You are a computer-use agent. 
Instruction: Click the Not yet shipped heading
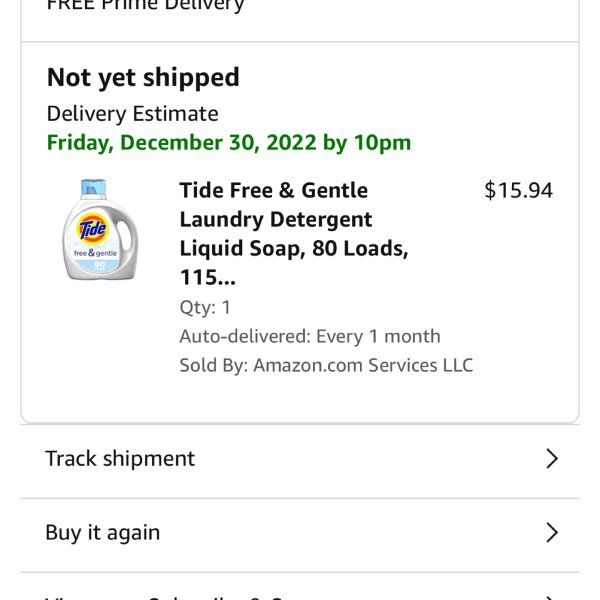[143, 78]
